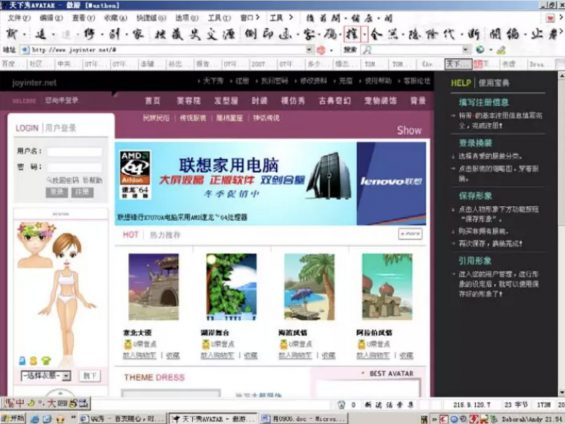Open the castle gate background thumbnail
The height and width of the screenshot is (424, 565).
[x=154, y=287]
